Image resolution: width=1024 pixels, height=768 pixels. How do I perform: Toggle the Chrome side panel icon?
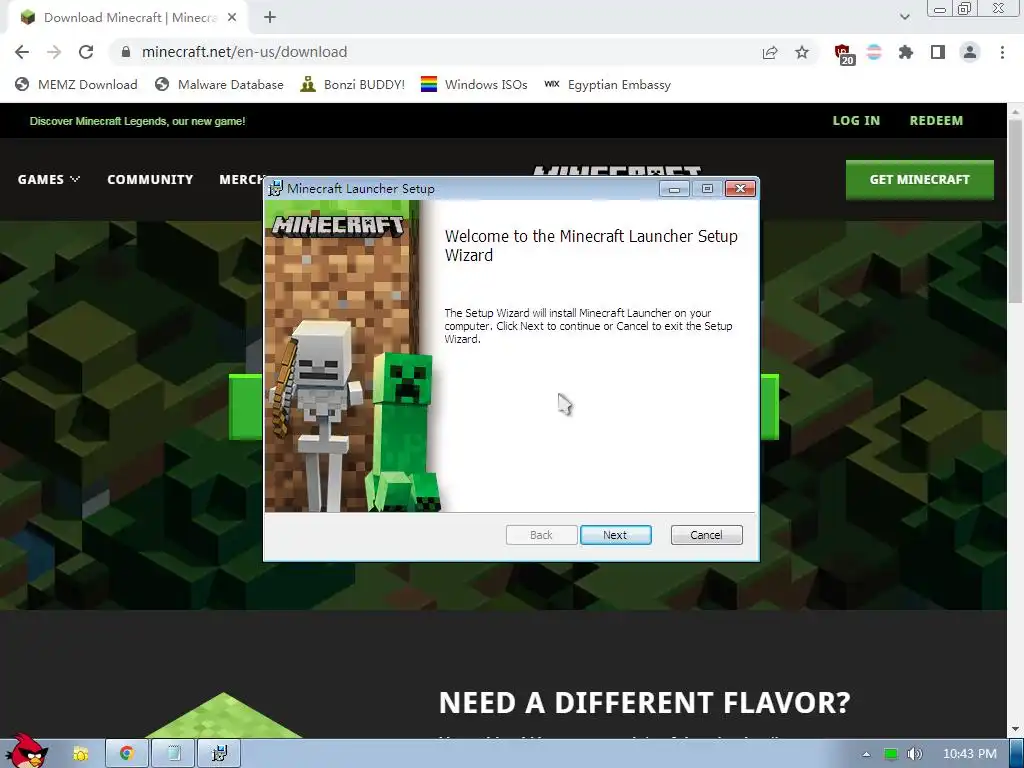(938, 52)
